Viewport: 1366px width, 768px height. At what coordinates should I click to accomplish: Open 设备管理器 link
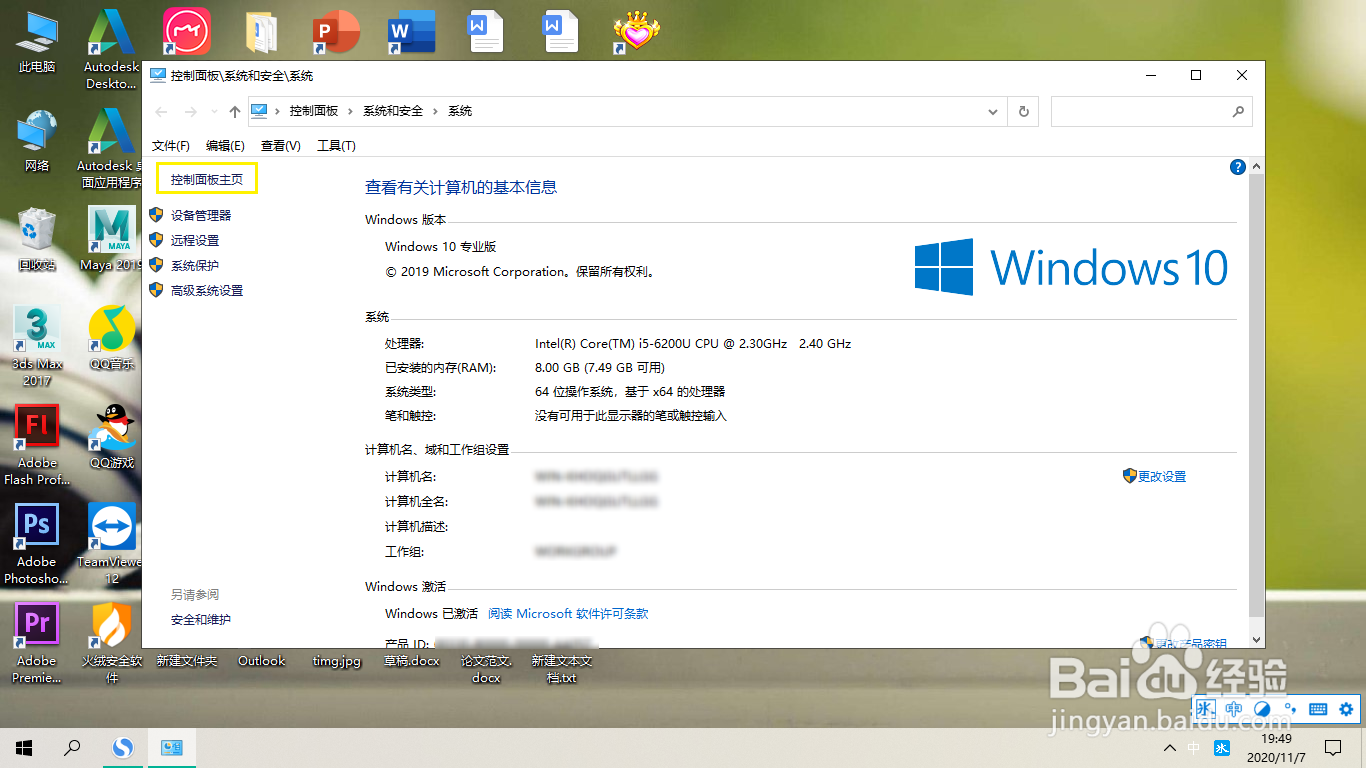tap(200, 215)
